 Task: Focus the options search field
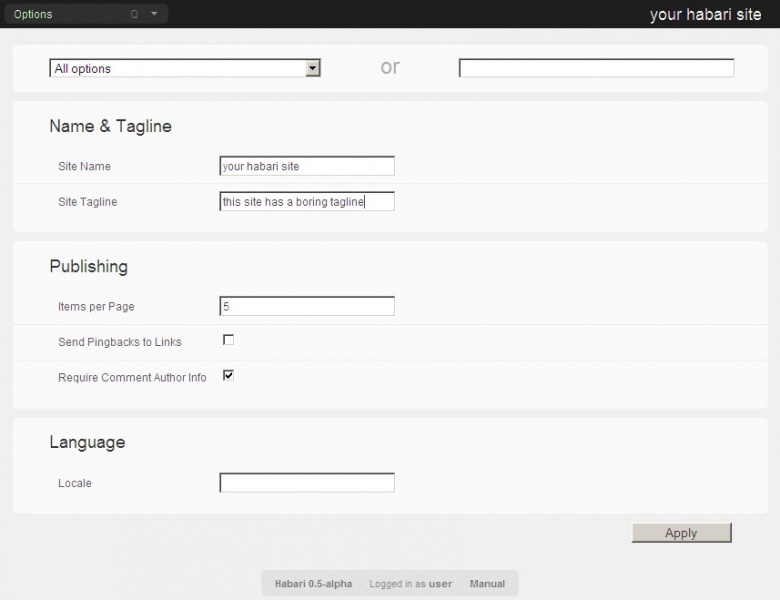(x=596, y=68)
